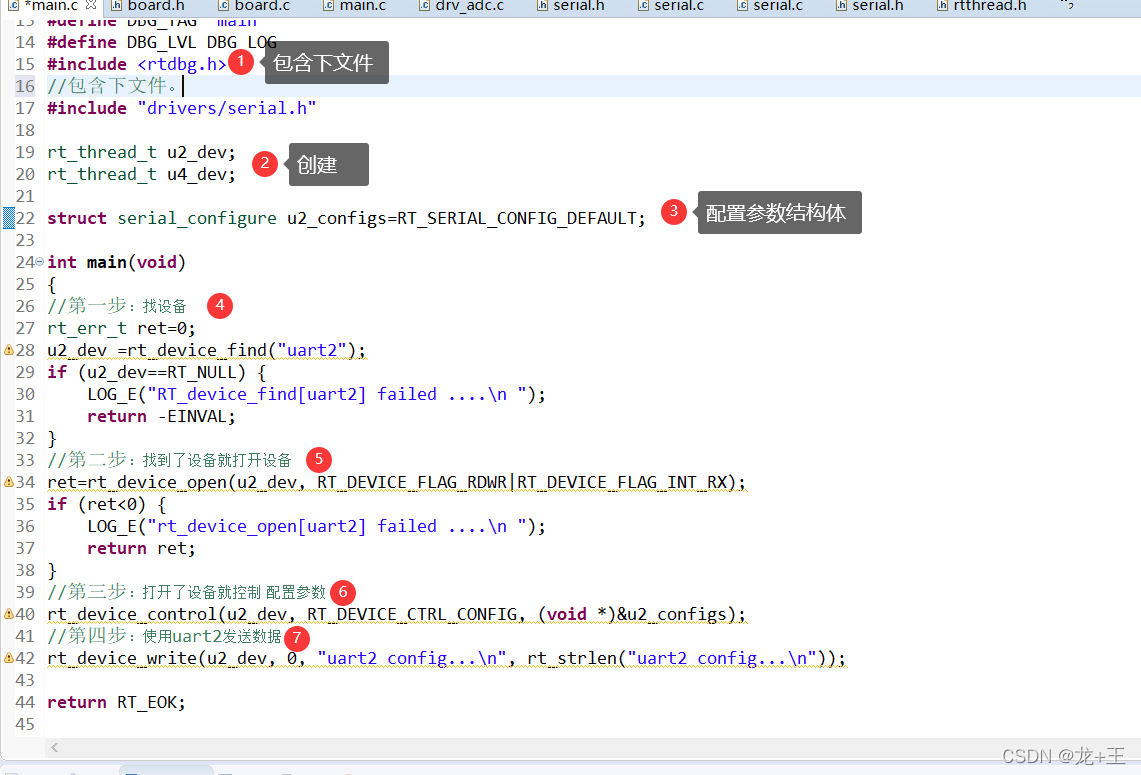This screenshot has width=1141, height=775.
Task: Click the horizontal scrollbar left arrow
Action: click(x=55, y=747)
